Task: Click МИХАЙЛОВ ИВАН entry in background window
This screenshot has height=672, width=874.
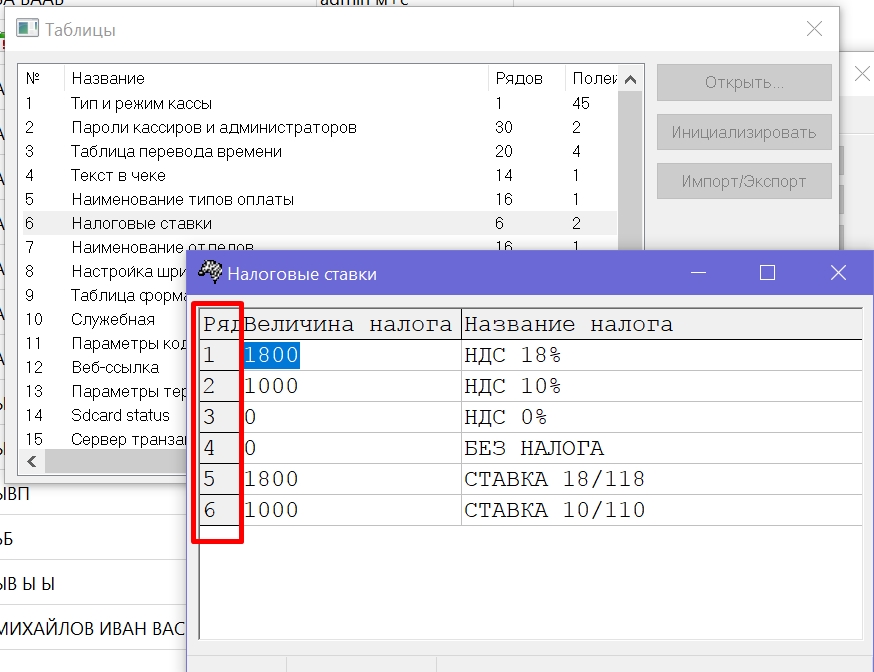Action: click(93, 628)
